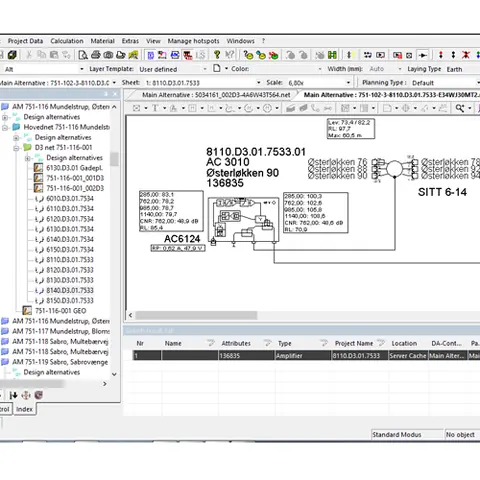Click the project tree vertical scrollbar thumb
This screenshot has width=480, height=480.
(114, 159)
